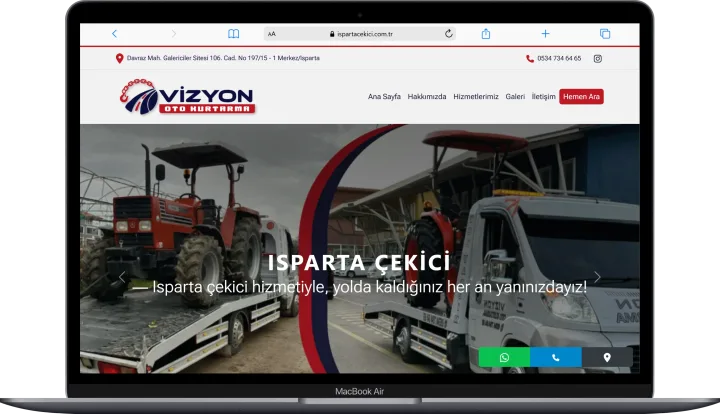The width and height of the screenshot is (720, 414).
Task: Add a new tab with the plus icon
Action: 545,34
